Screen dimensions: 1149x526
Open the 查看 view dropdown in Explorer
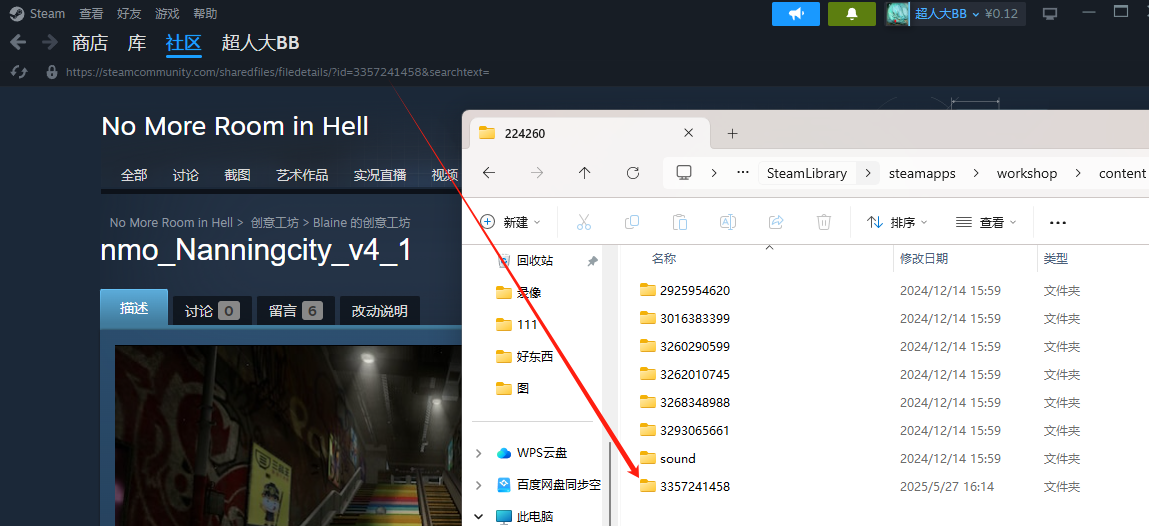[x=986, y=222]
